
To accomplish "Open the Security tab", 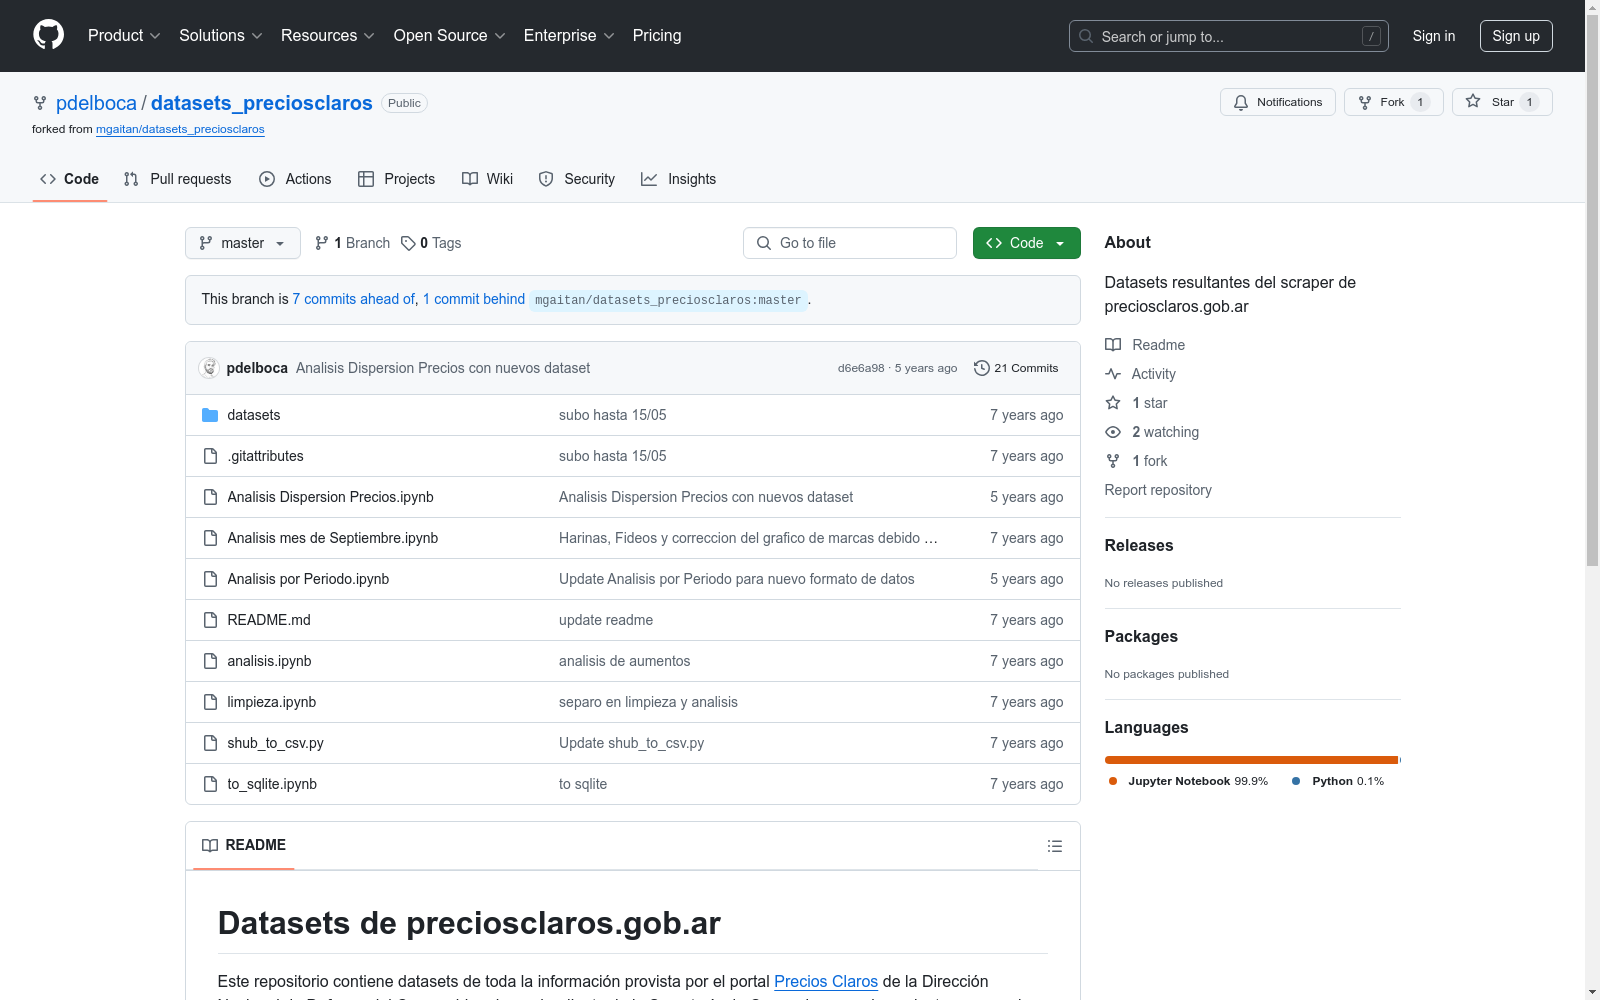I will (x=577, y=179).
